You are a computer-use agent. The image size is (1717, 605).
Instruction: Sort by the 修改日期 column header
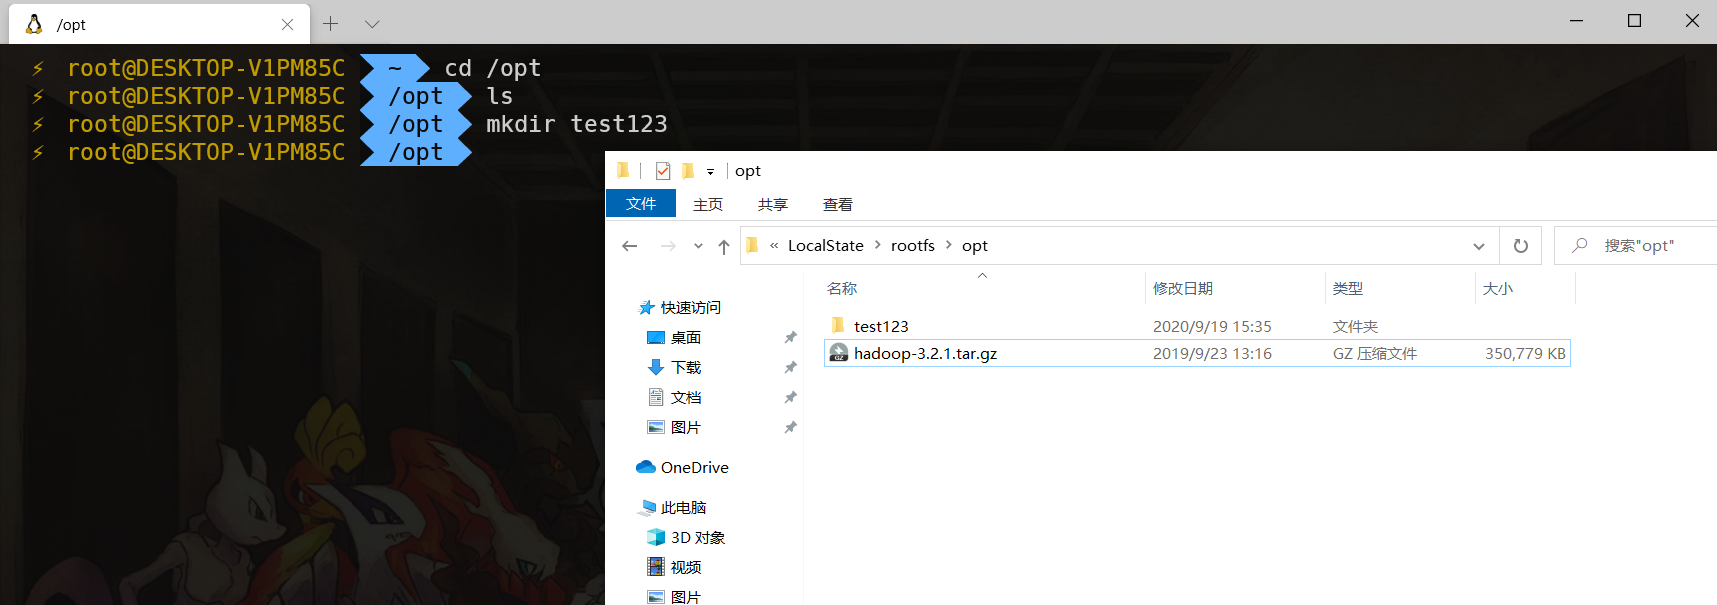1183,288
